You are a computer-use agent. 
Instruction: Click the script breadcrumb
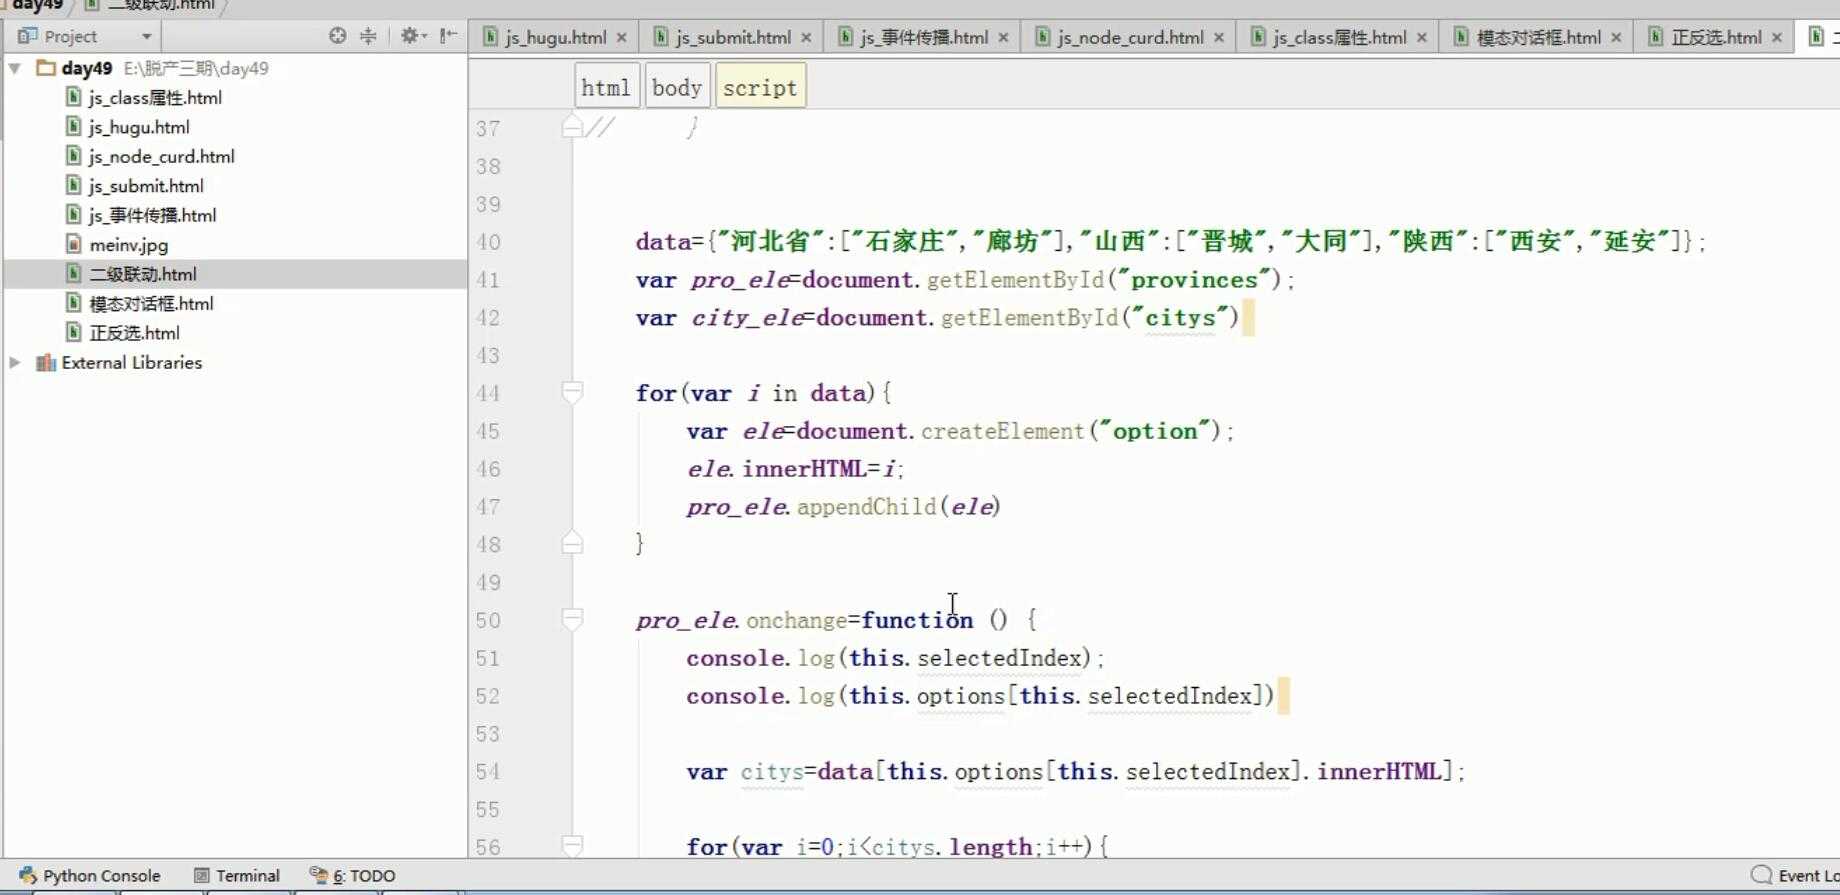760,87
